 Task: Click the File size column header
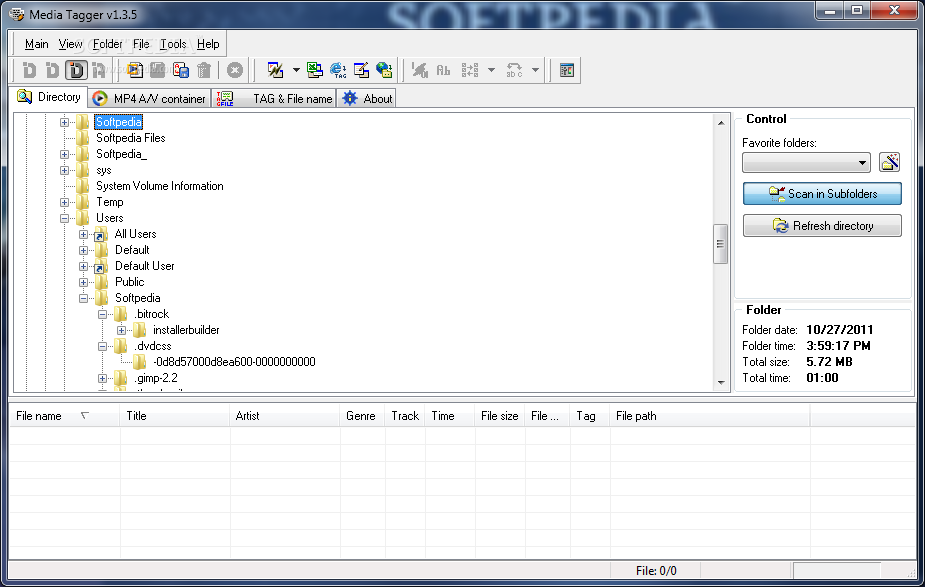pyautogui.click(x=499, y=416)
